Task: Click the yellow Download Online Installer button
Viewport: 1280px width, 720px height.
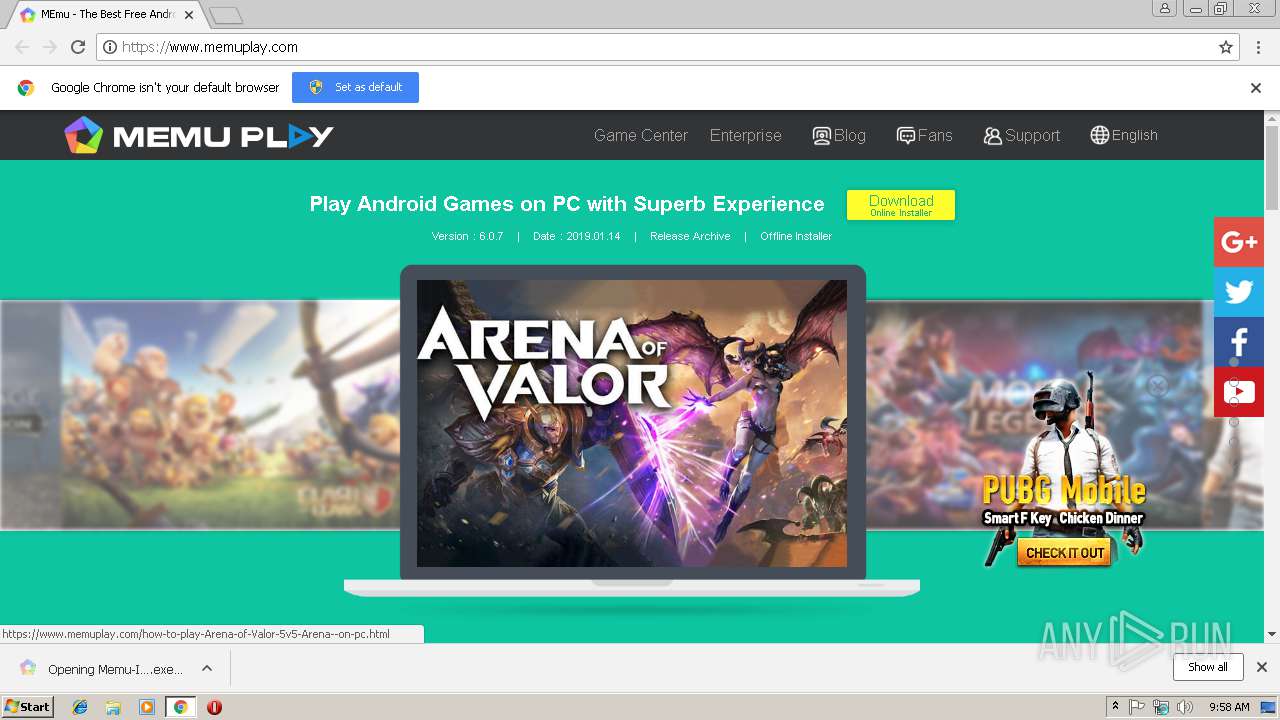Action: point(901,205)
